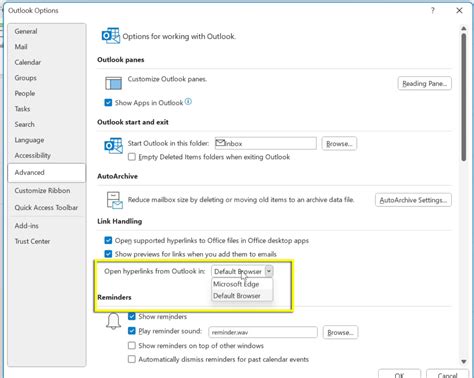474x378 pixels.
Task: Click info icon next to Show Apps
Action: pyautogui.click(x=188, y=102)
